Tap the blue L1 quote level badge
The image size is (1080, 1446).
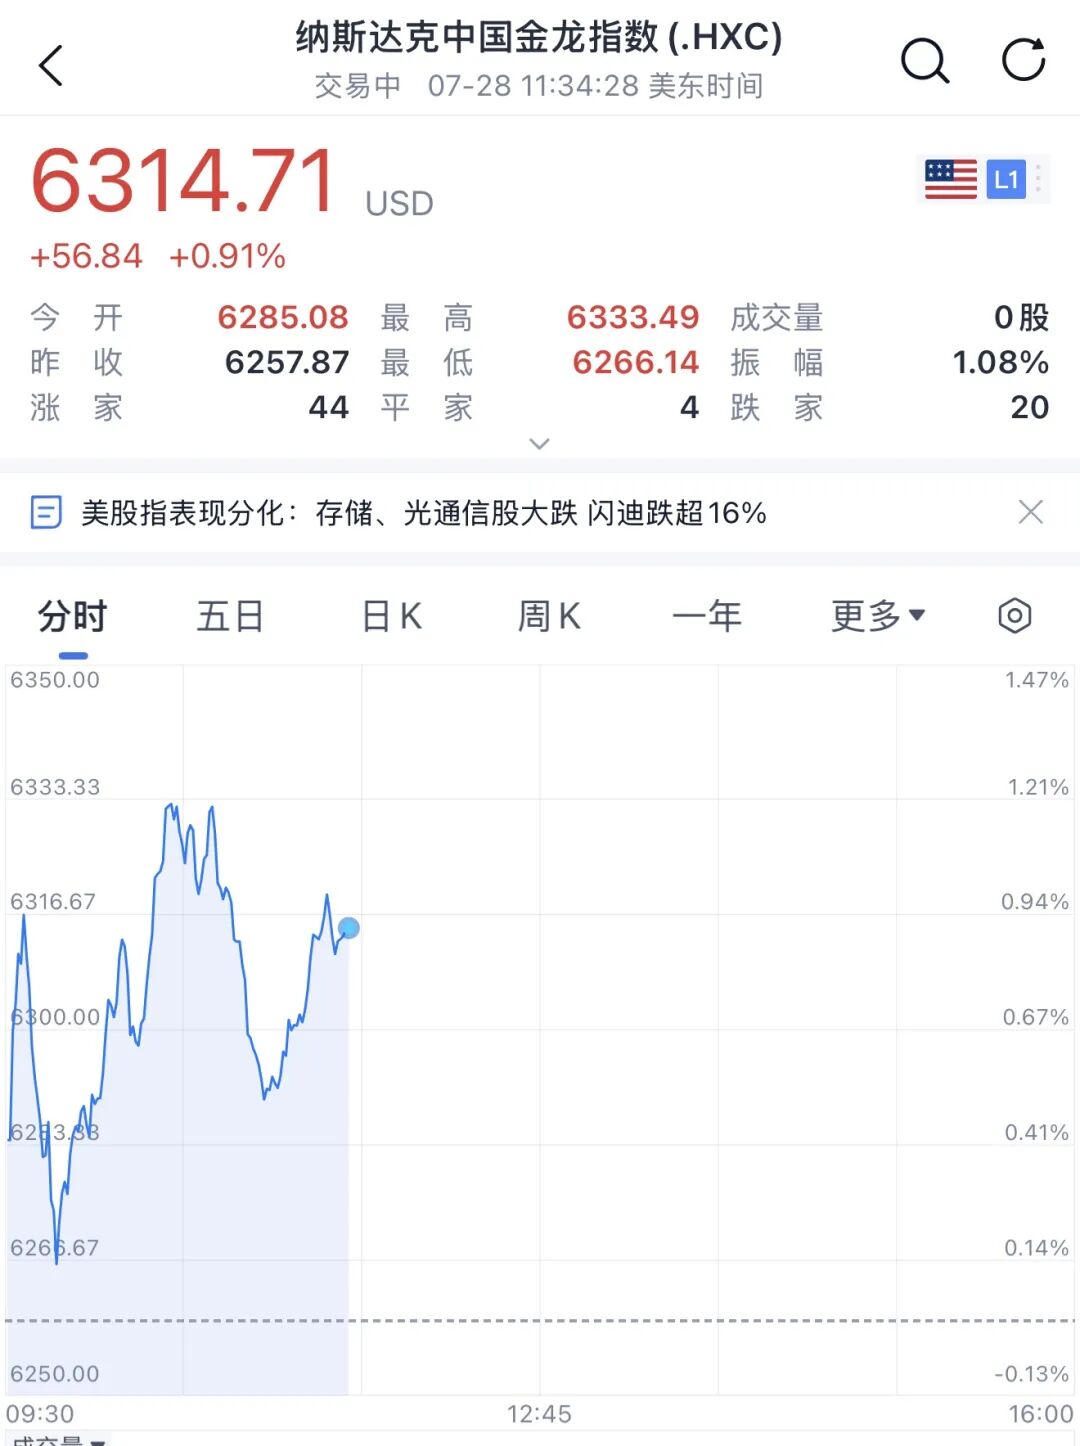(x=1006, y=180)
